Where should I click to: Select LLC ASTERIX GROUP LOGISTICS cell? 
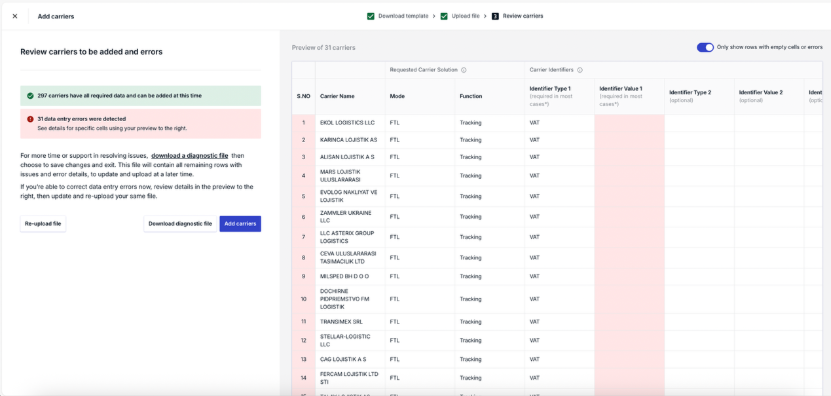(350, 237)
